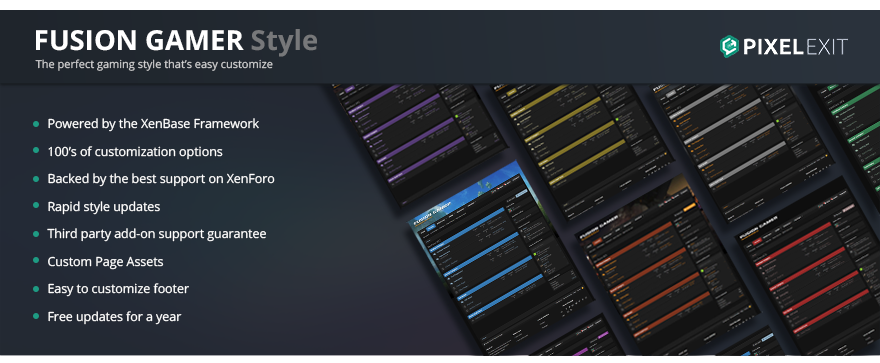Click the FUSION GAMER Style heading

click(x=176, y=41)
